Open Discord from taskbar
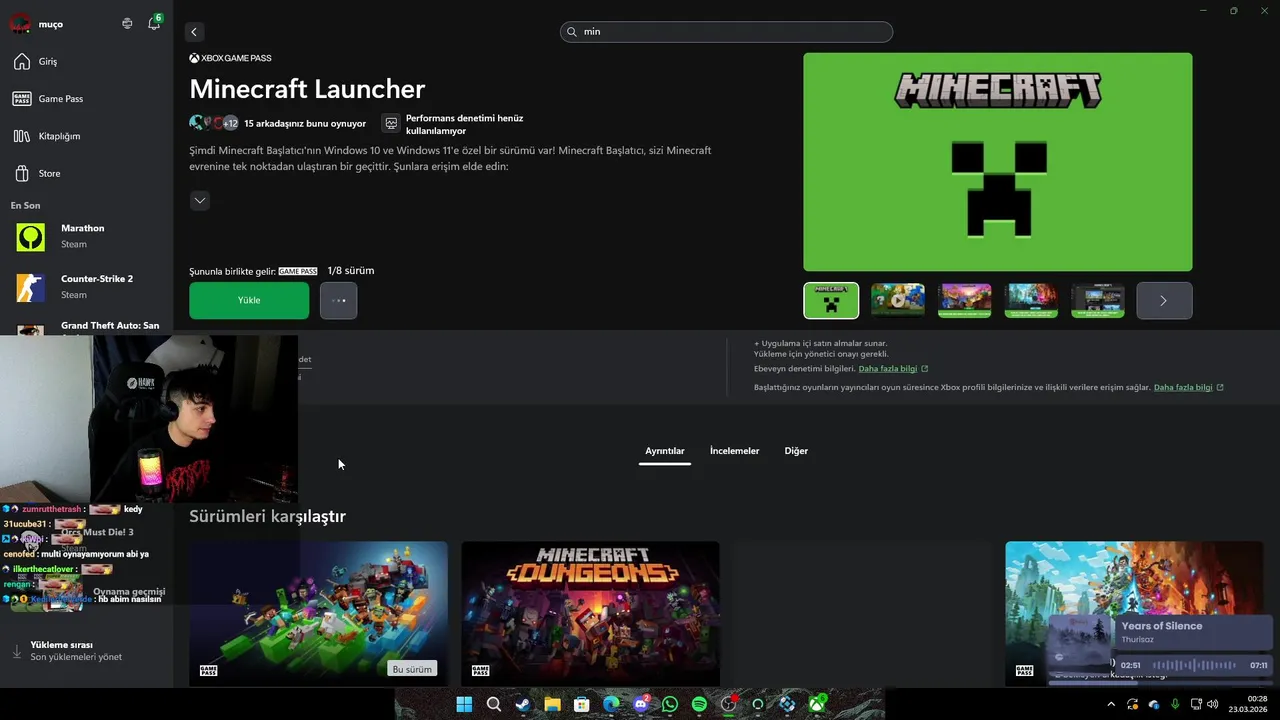Screen dimensions: 1280x720 coord(641,704)
